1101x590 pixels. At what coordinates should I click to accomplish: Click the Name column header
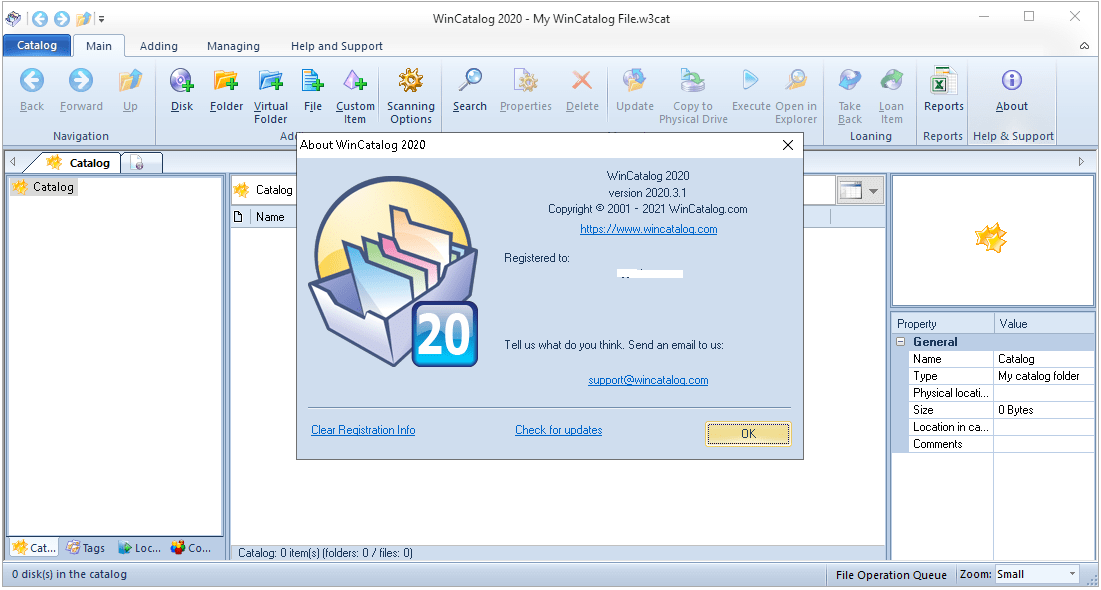270,217
